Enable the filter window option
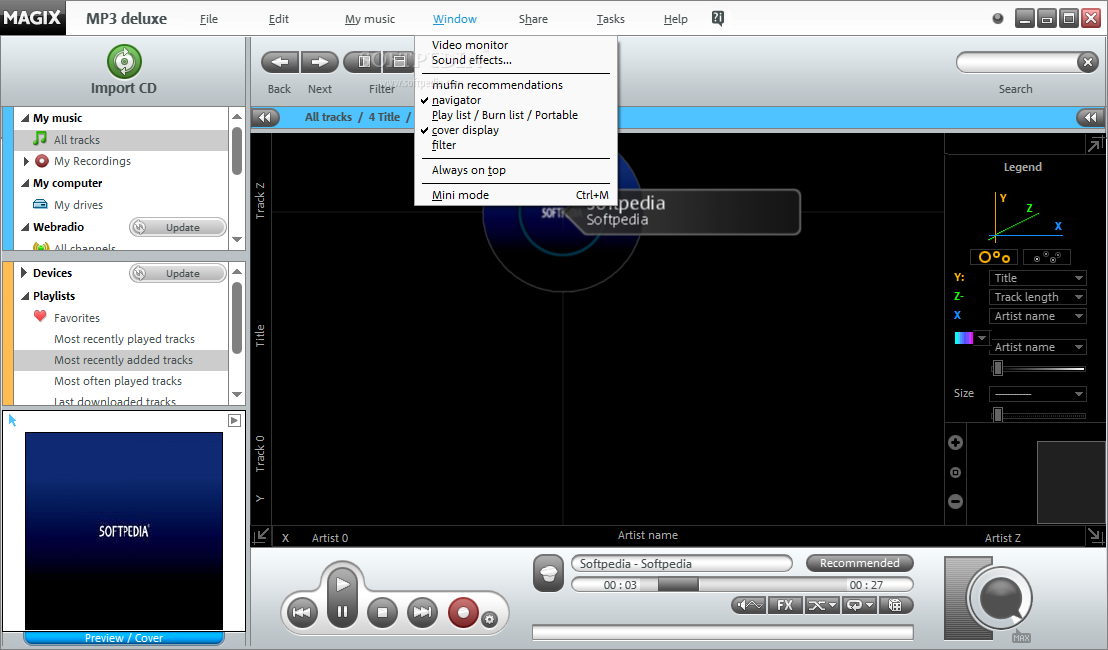Screen dimensions: 1108x650 coord(444,145)
